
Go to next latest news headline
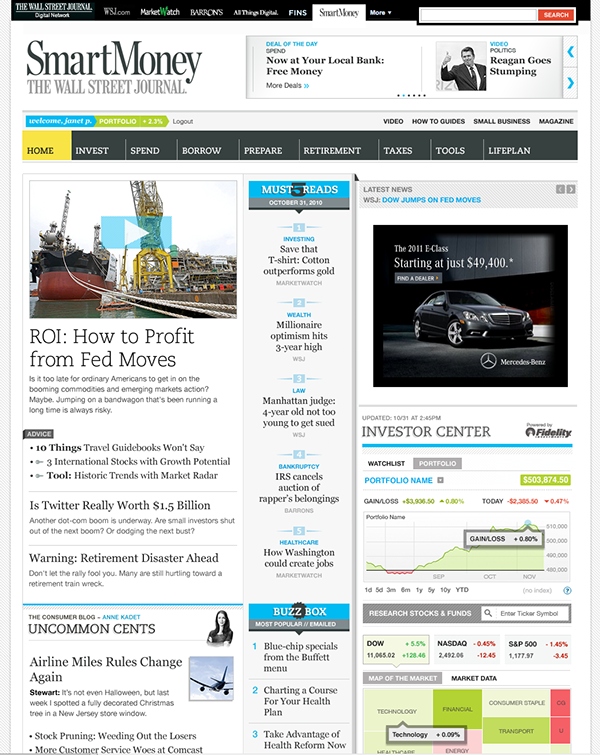pyautogui.click(x=571, y=189)
